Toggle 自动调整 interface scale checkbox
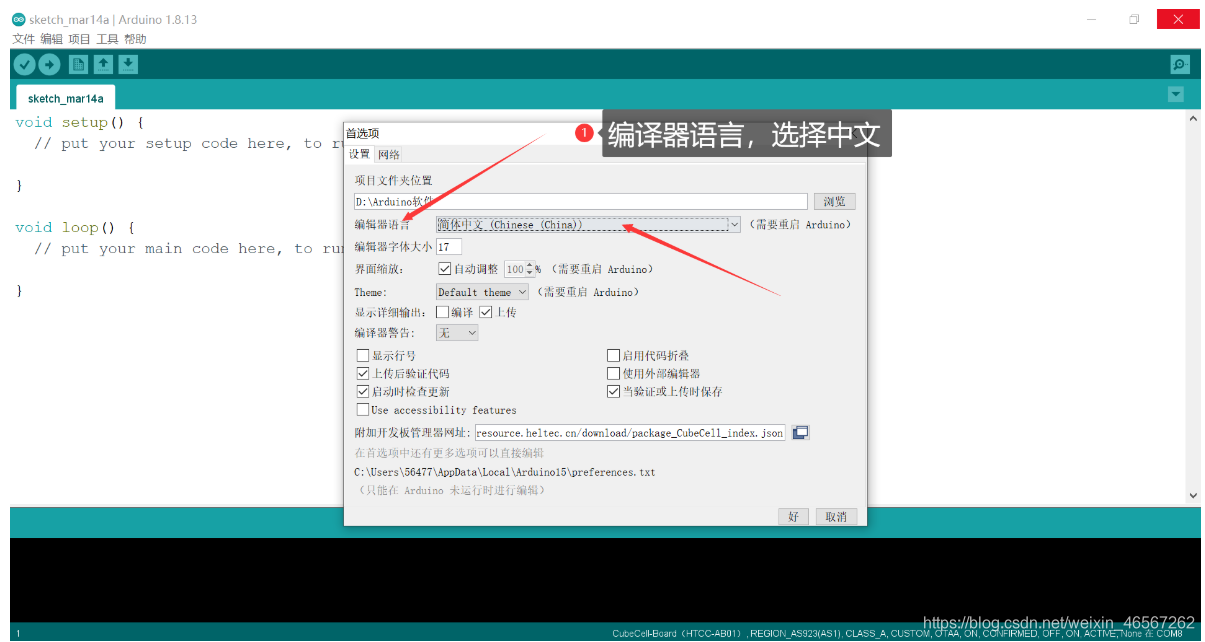 445,269
